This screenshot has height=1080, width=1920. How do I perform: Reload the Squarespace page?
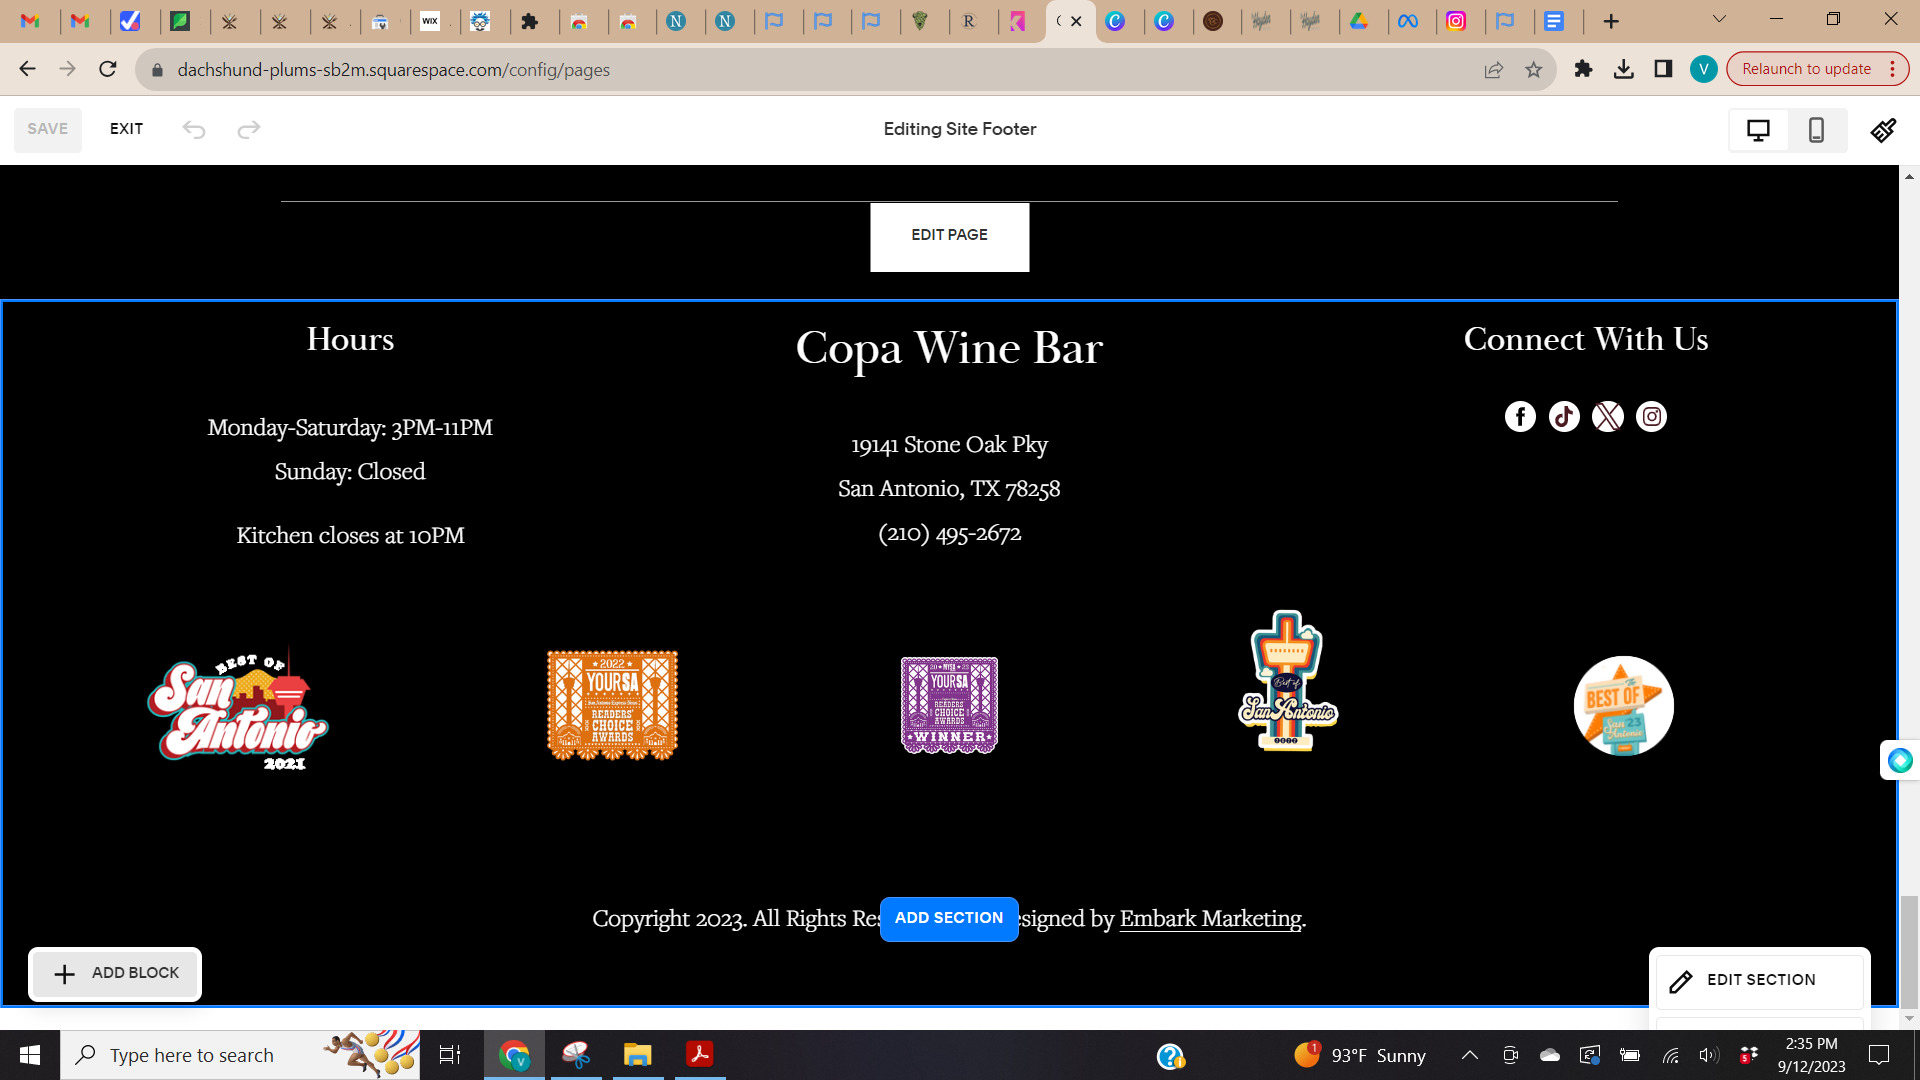point(108,69)
